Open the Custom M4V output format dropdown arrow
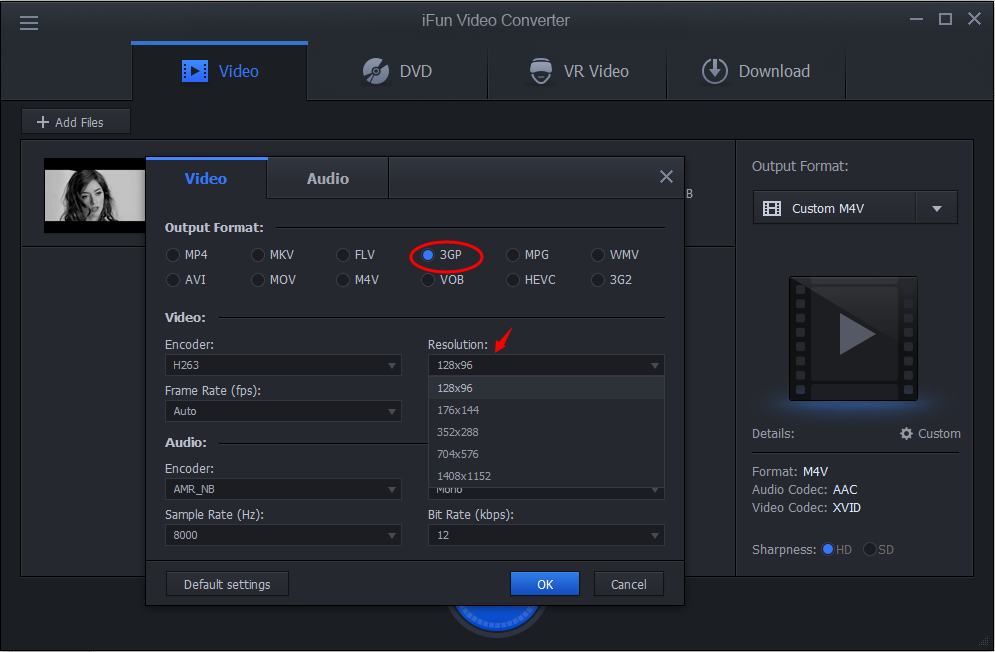This screenshot has width=995, height=652. [x=937, y=208]
